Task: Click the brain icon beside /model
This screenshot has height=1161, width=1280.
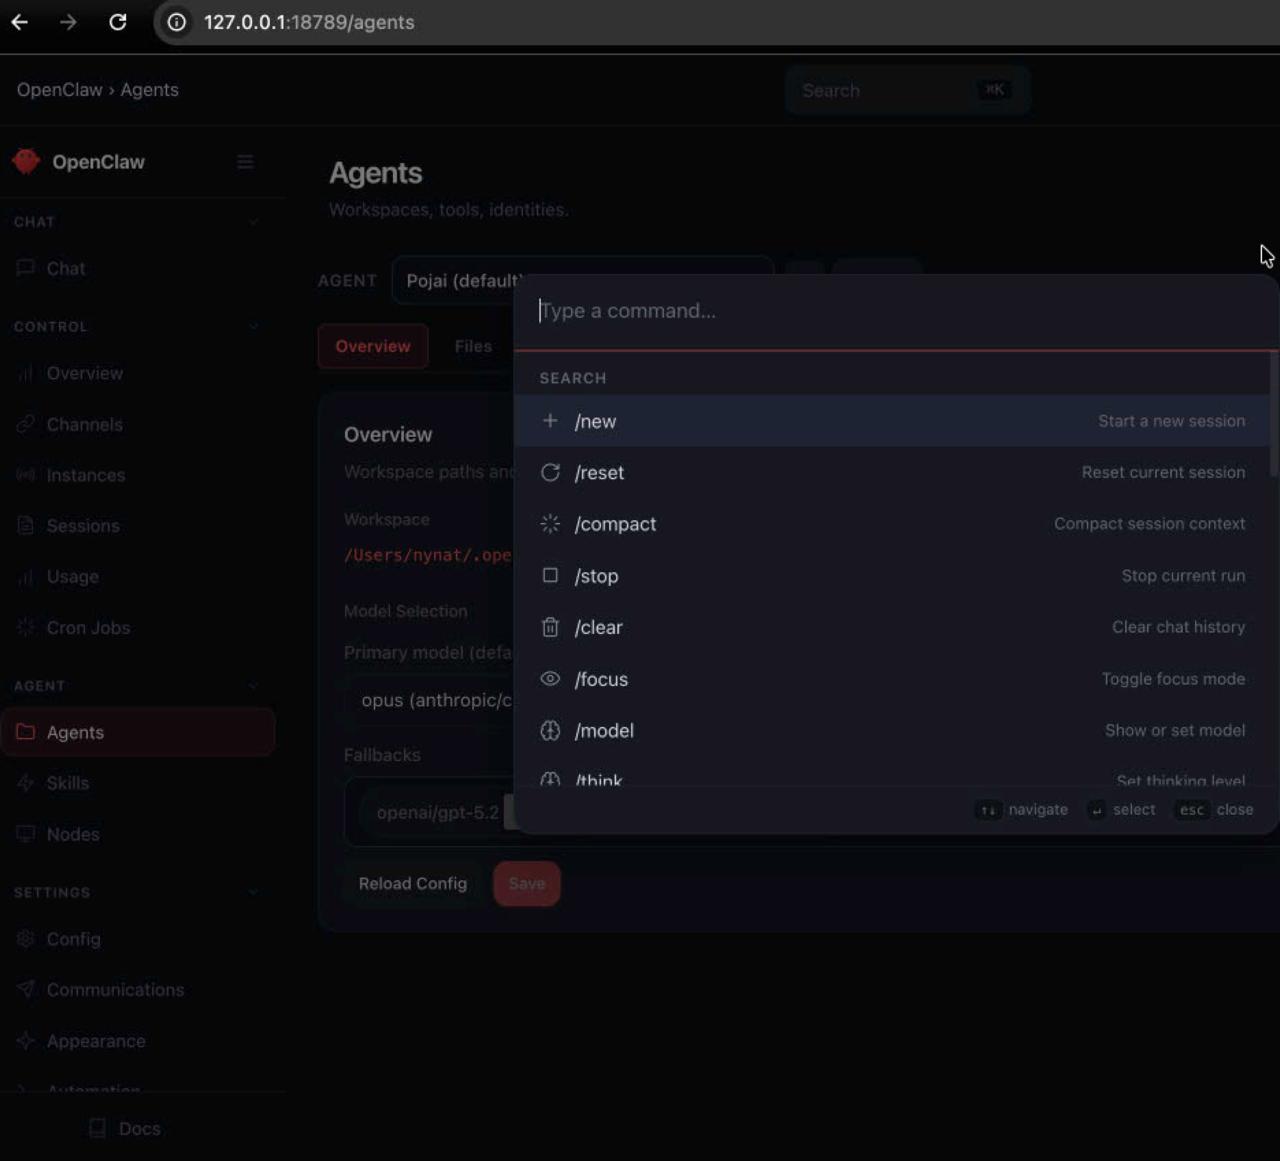Action: 550,731
